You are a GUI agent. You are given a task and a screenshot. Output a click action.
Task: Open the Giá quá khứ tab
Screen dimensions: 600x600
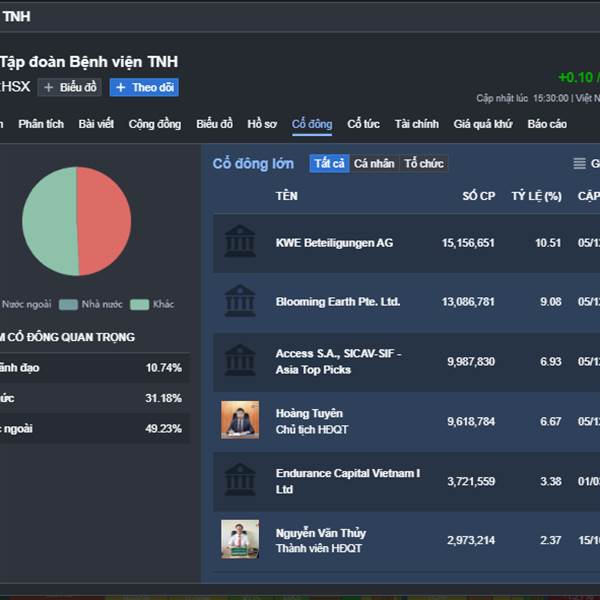[x=483, y=124]
